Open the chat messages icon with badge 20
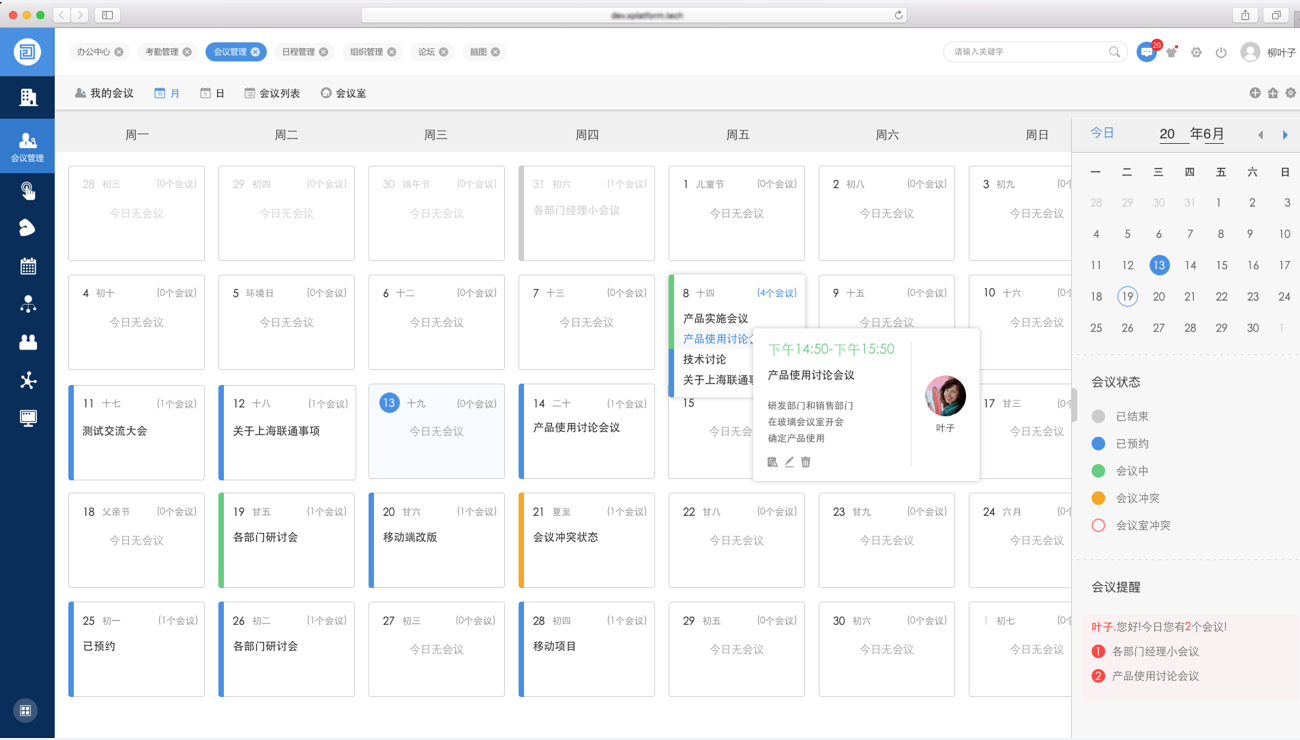This screenshot has width=1300, height=740. (1146, 52)
